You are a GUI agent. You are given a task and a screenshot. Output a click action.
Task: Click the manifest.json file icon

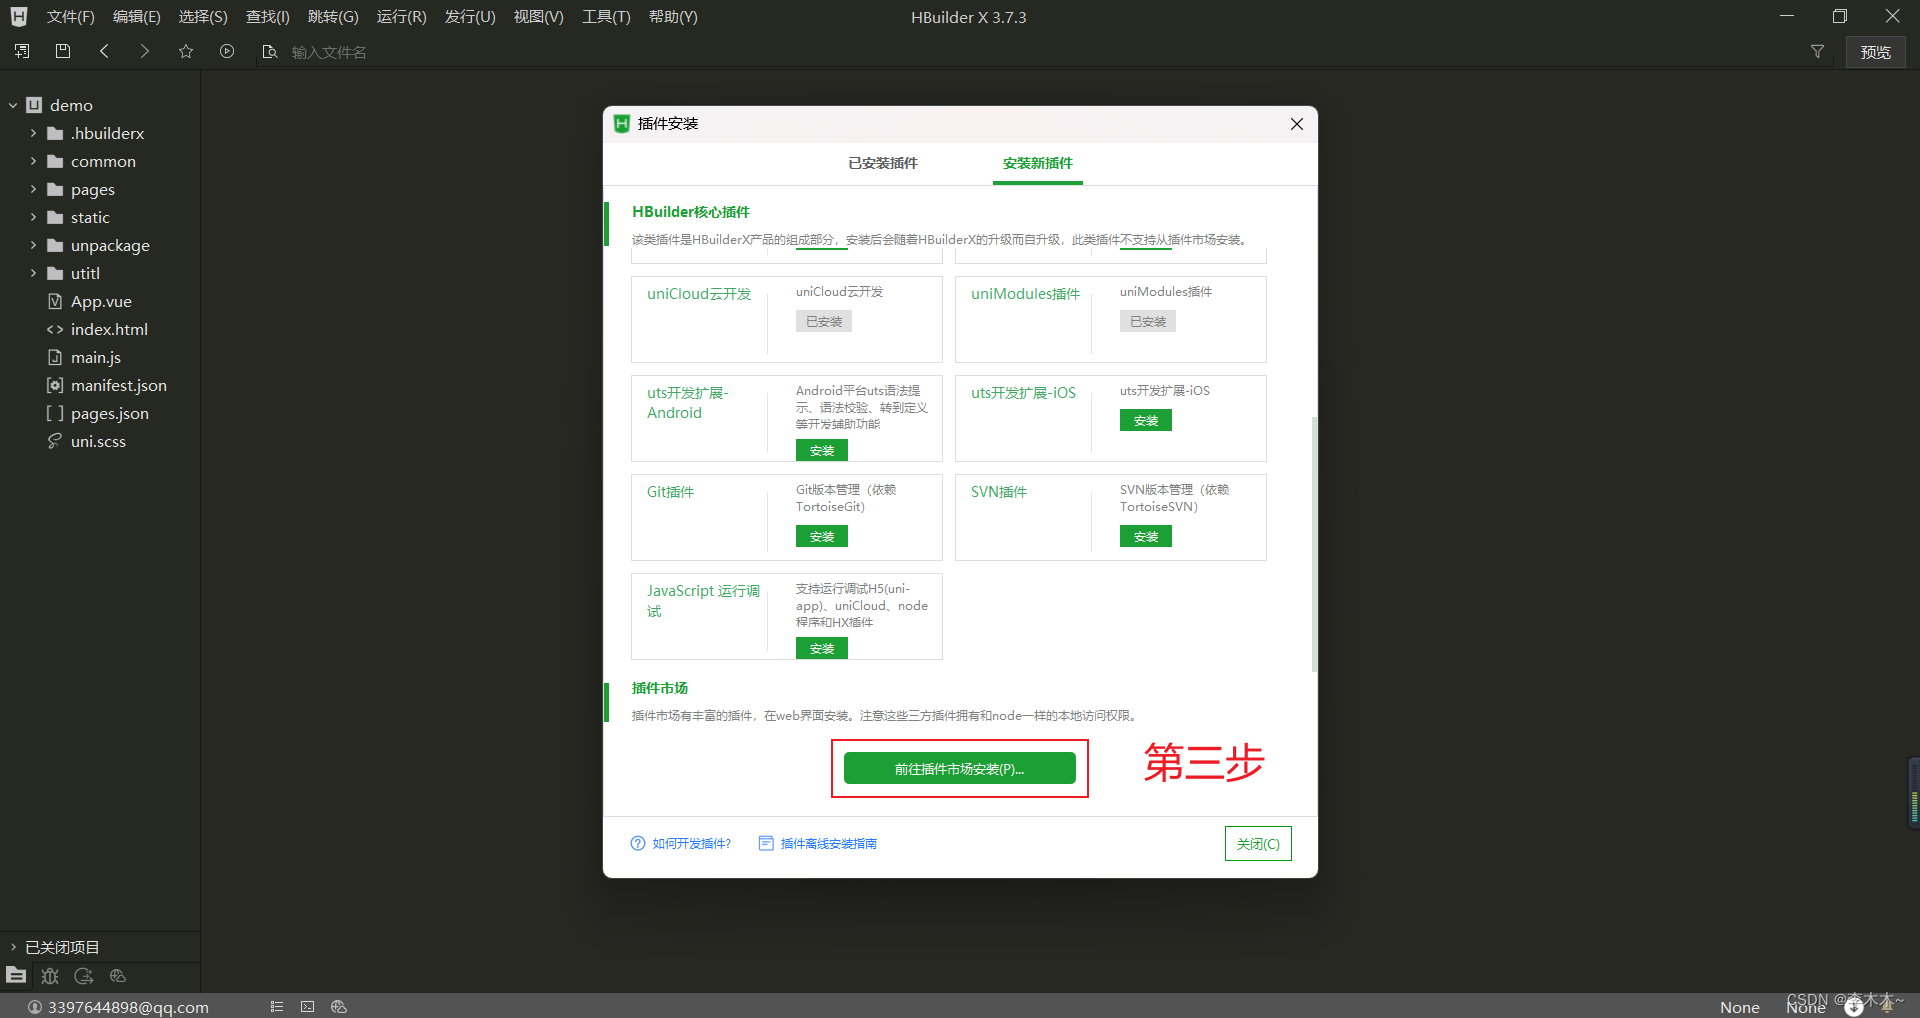[55, 385]
